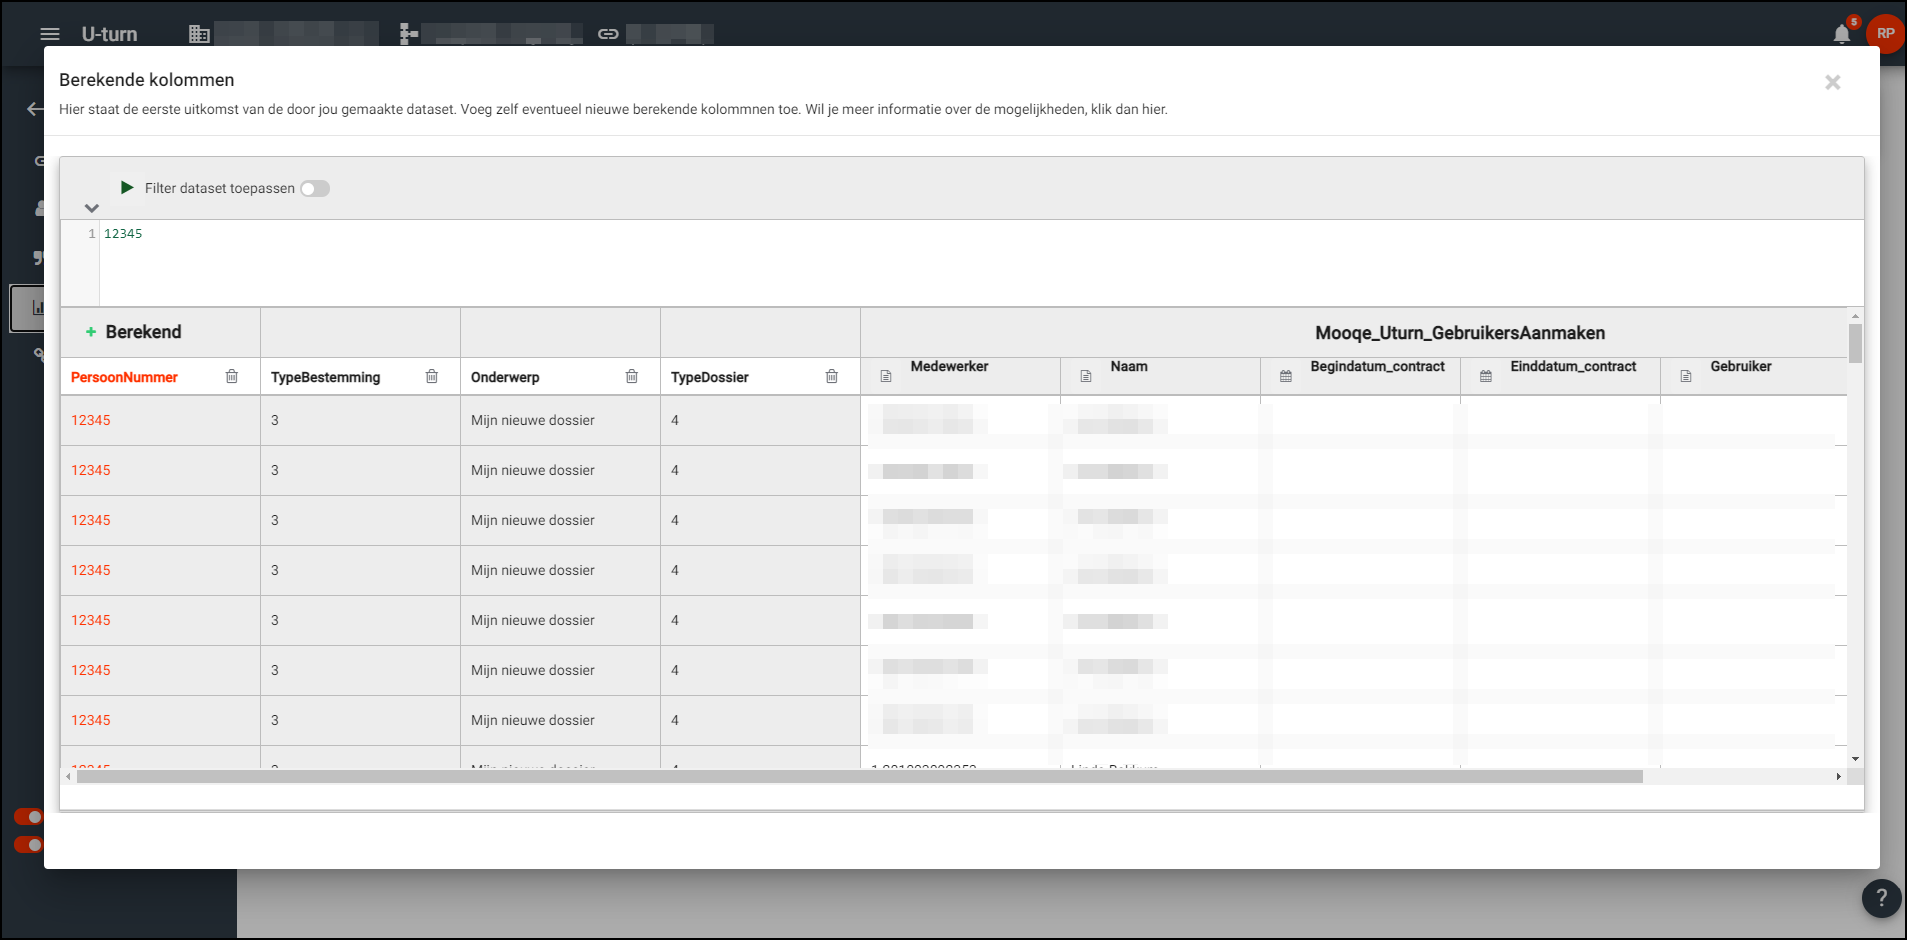1907x940 pixels.
Task: Remove the TypeDossier column via trash icon
Action: pos(832,377)
